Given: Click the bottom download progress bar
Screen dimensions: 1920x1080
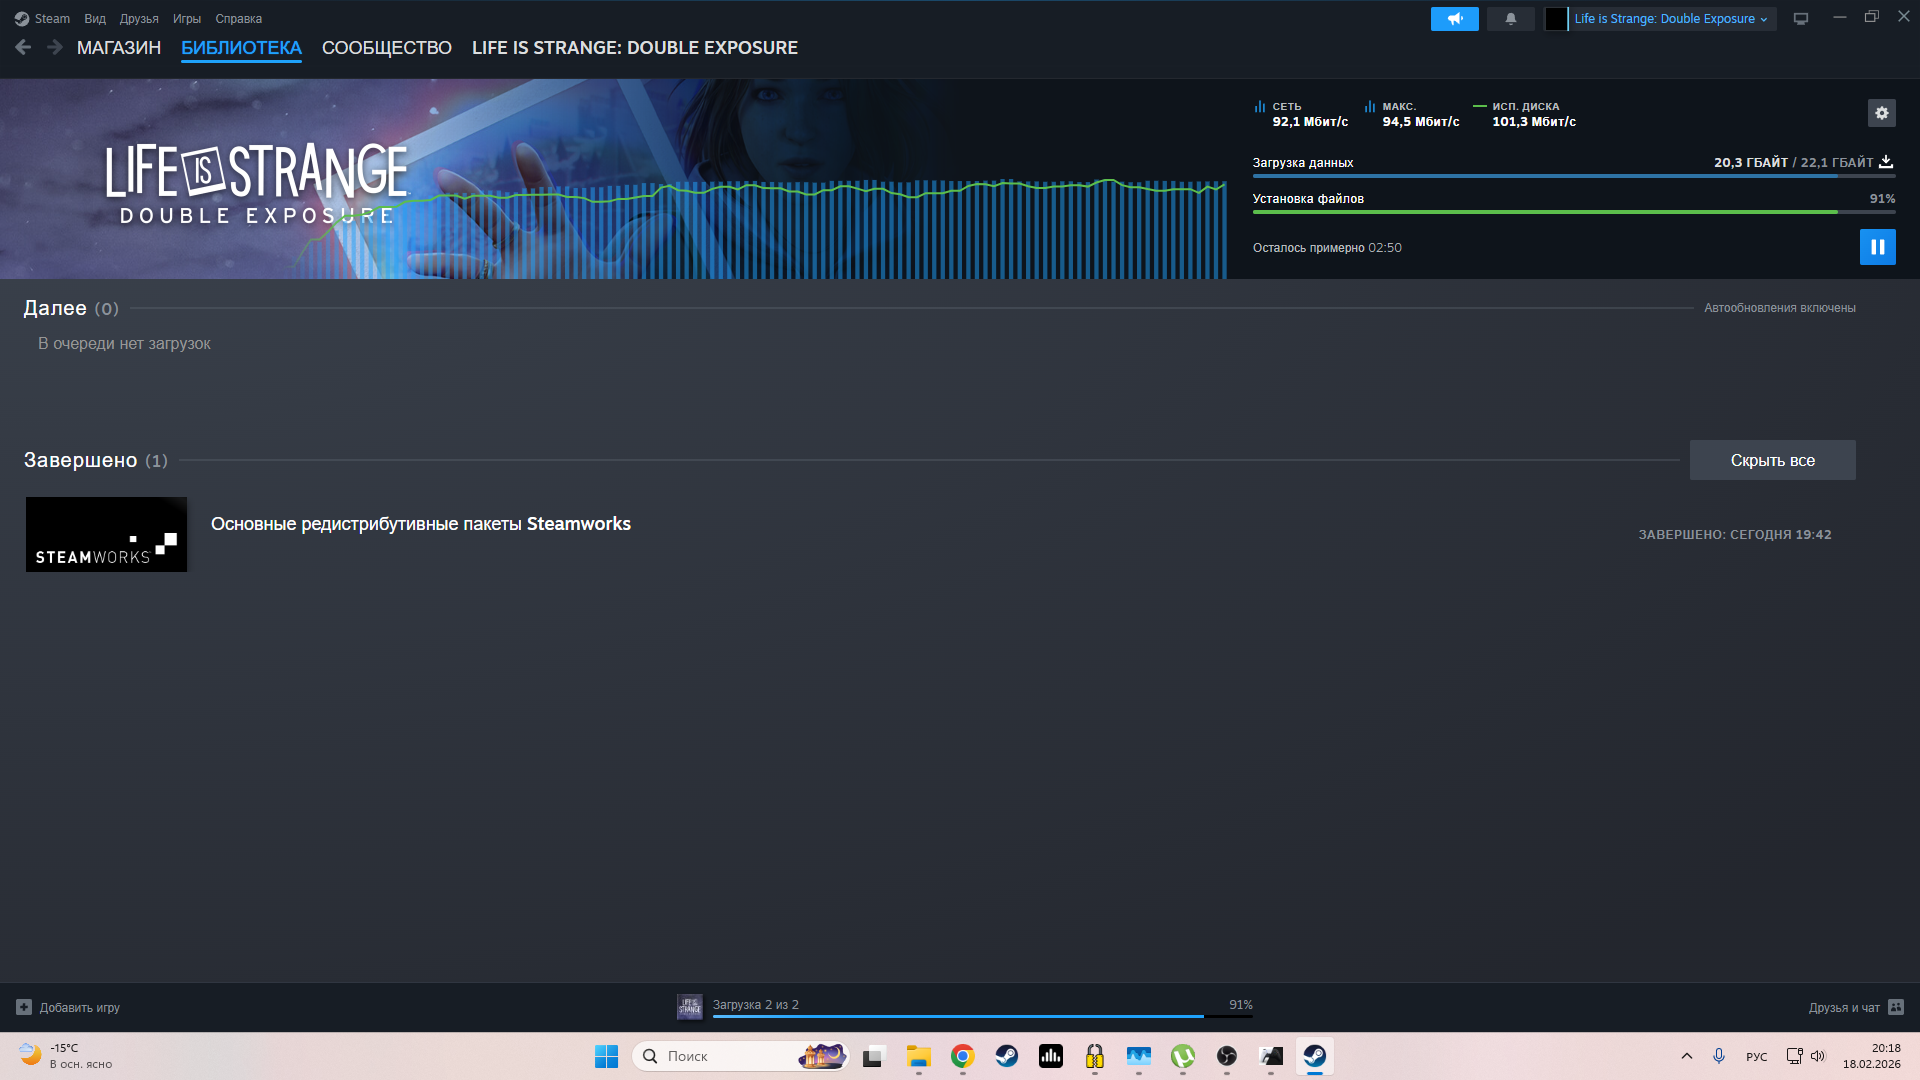Looking at the screenshot, I should 960,1015.
